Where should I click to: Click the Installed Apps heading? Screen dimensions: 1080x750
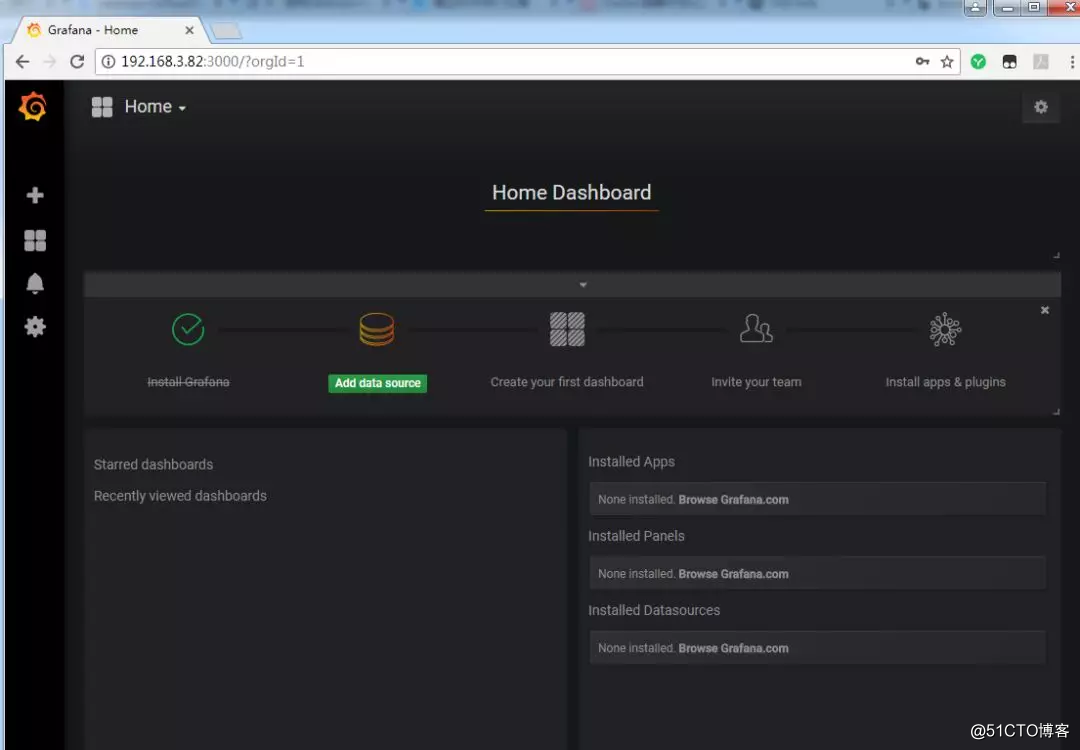point(632,462)
